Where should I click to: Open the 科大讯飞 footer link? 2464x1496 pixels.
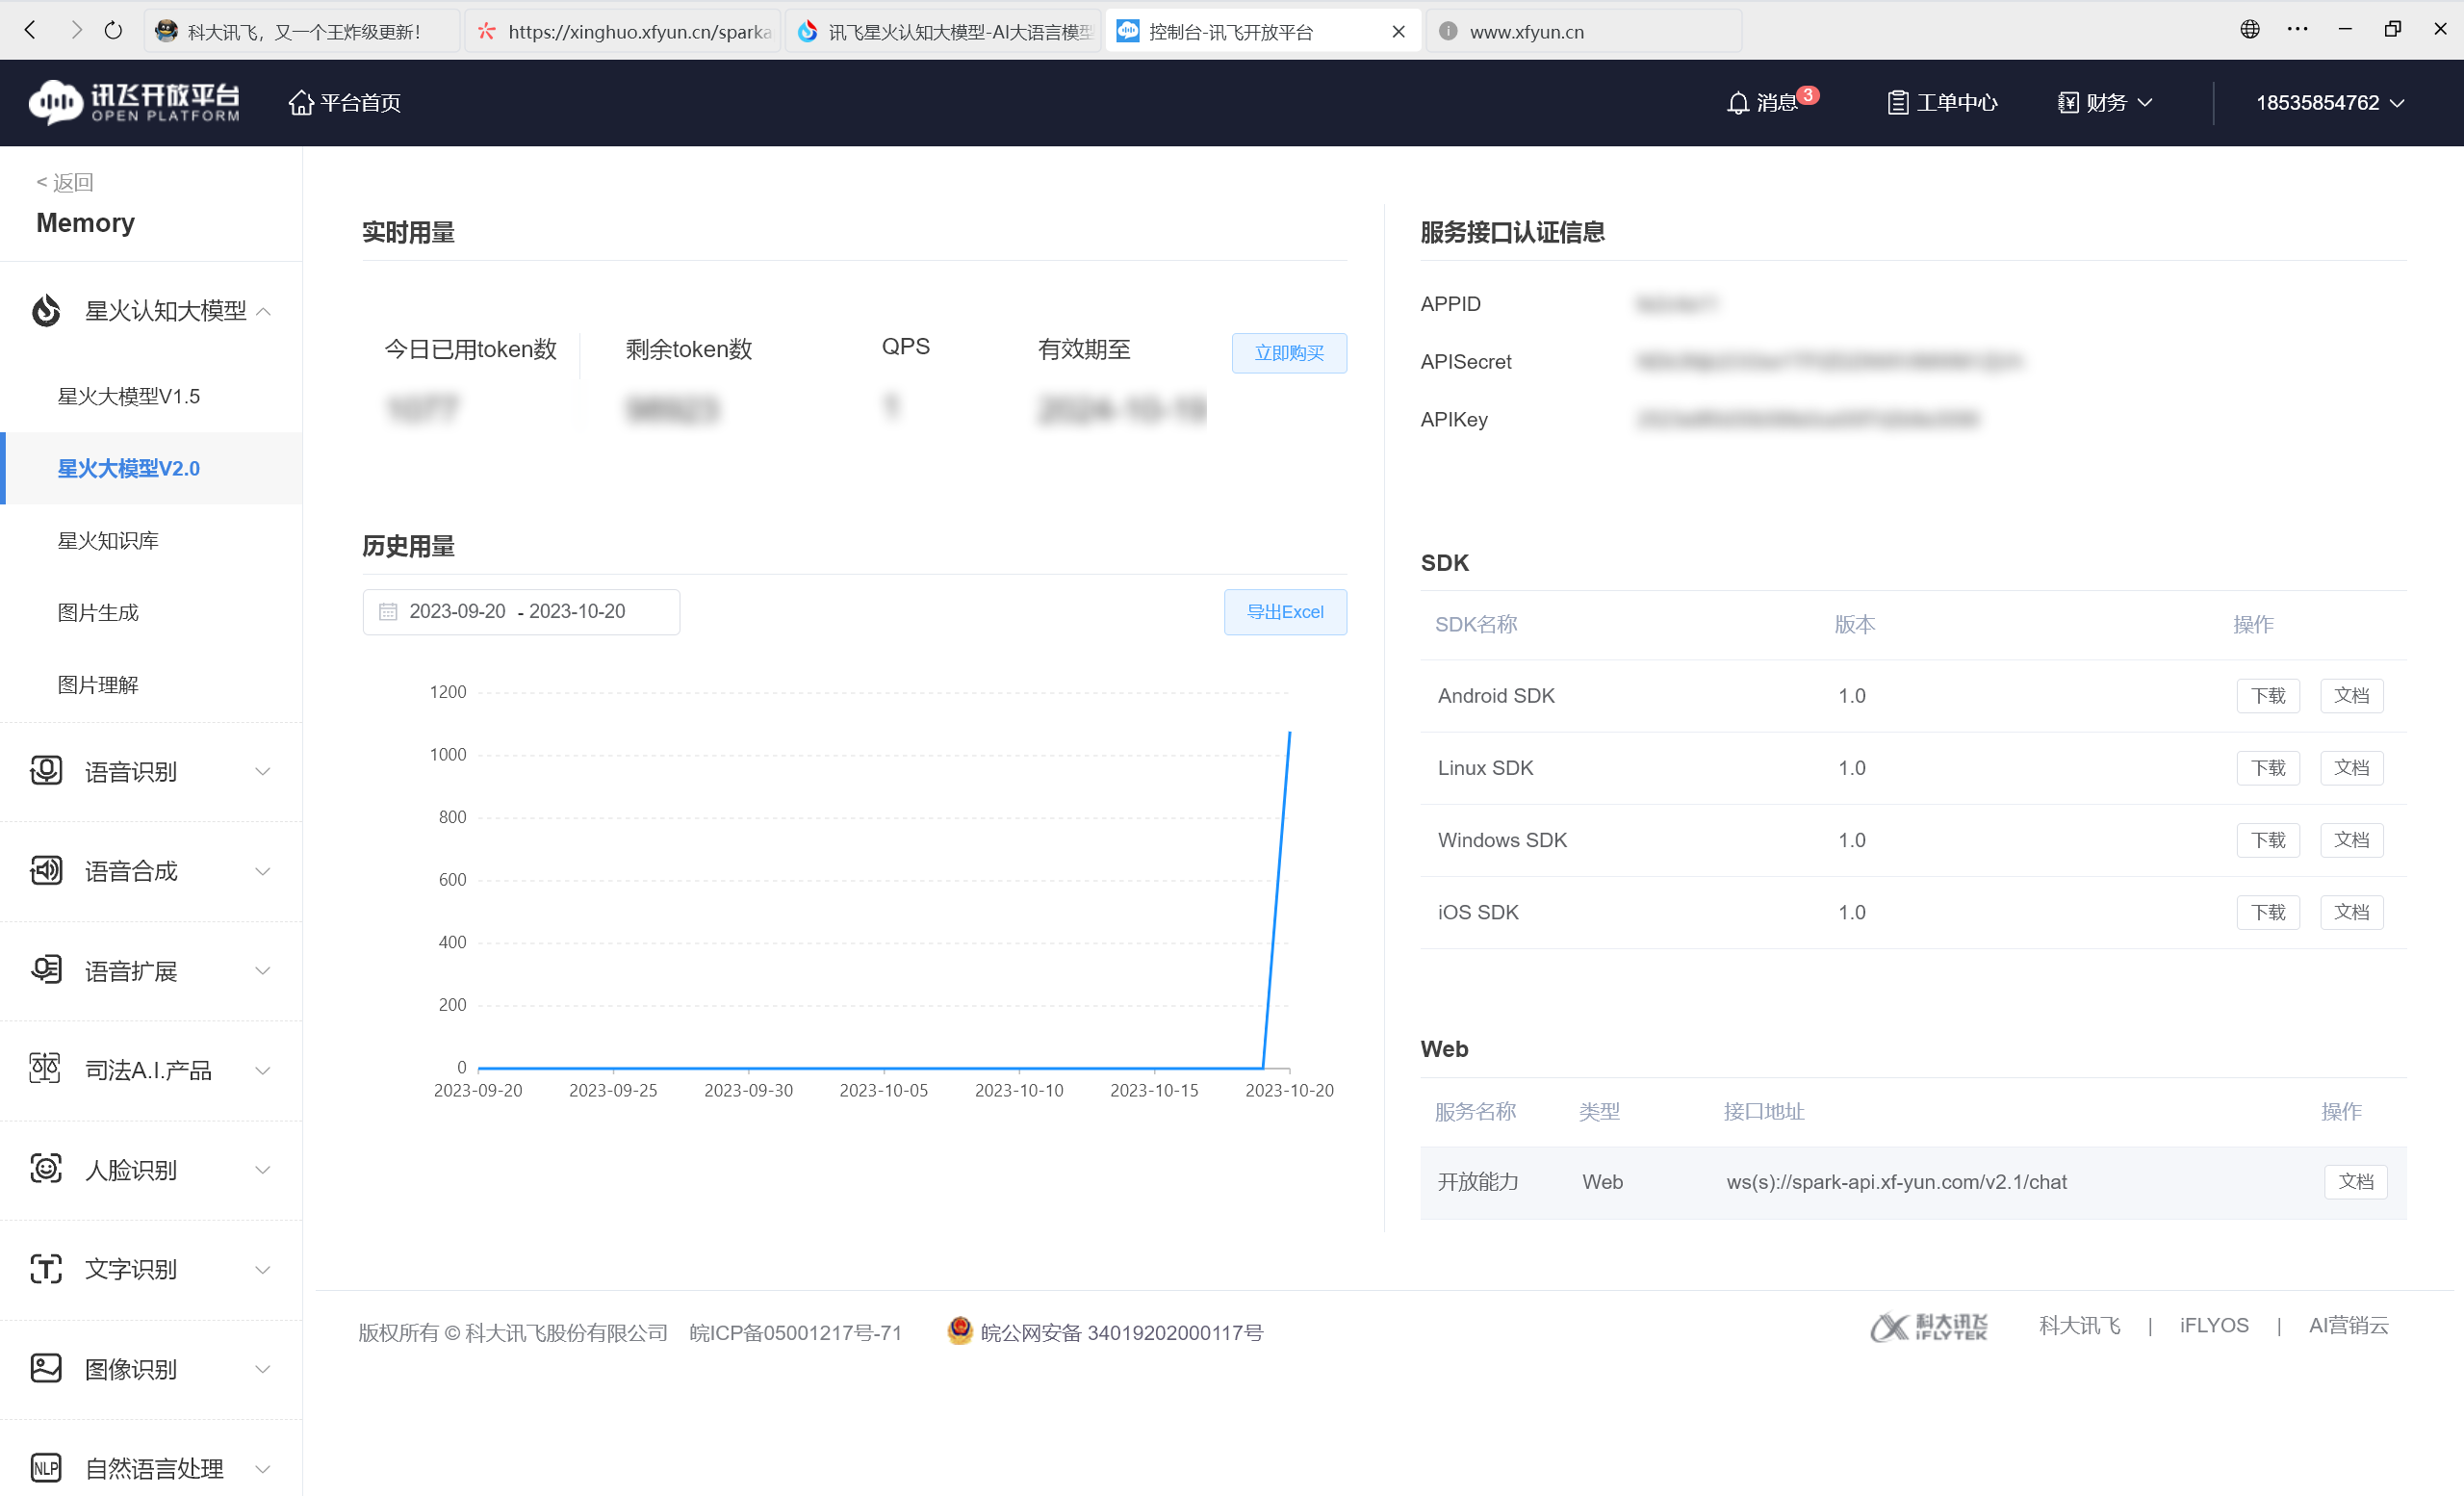[x=2080, y=1325]
